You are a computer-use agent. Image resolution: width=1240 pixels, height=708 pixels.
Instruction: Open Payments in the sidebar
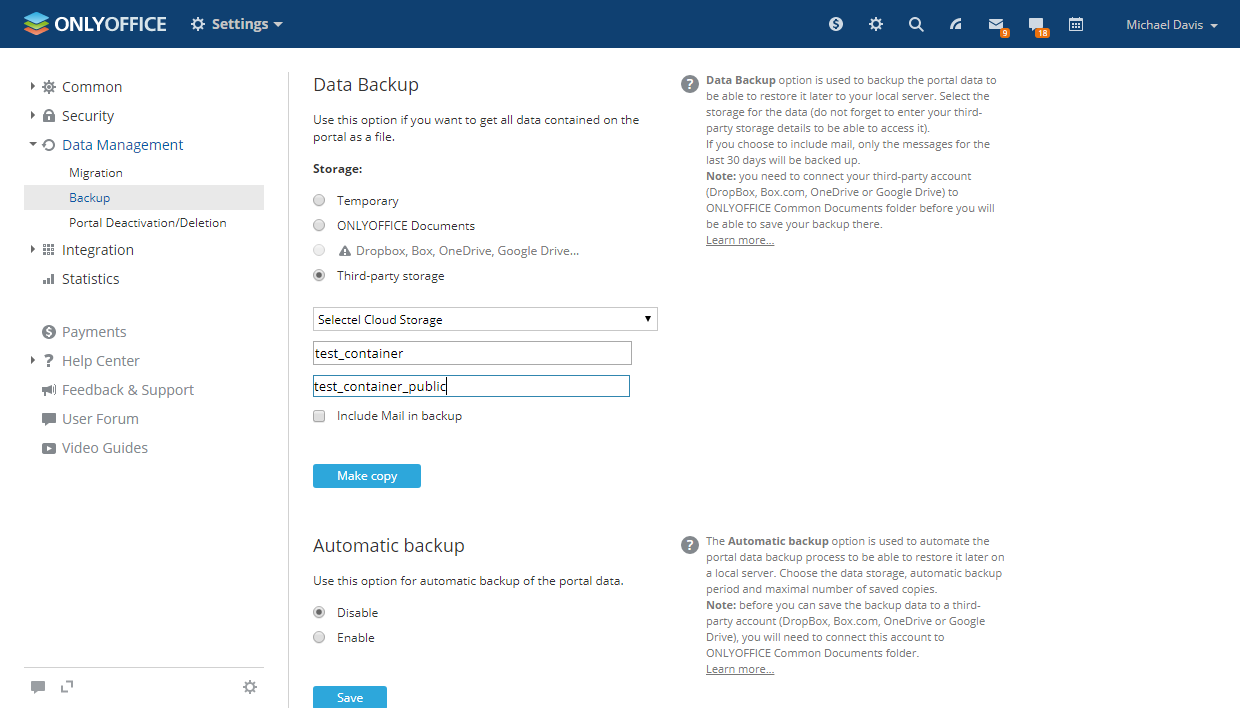coord(94,332)
